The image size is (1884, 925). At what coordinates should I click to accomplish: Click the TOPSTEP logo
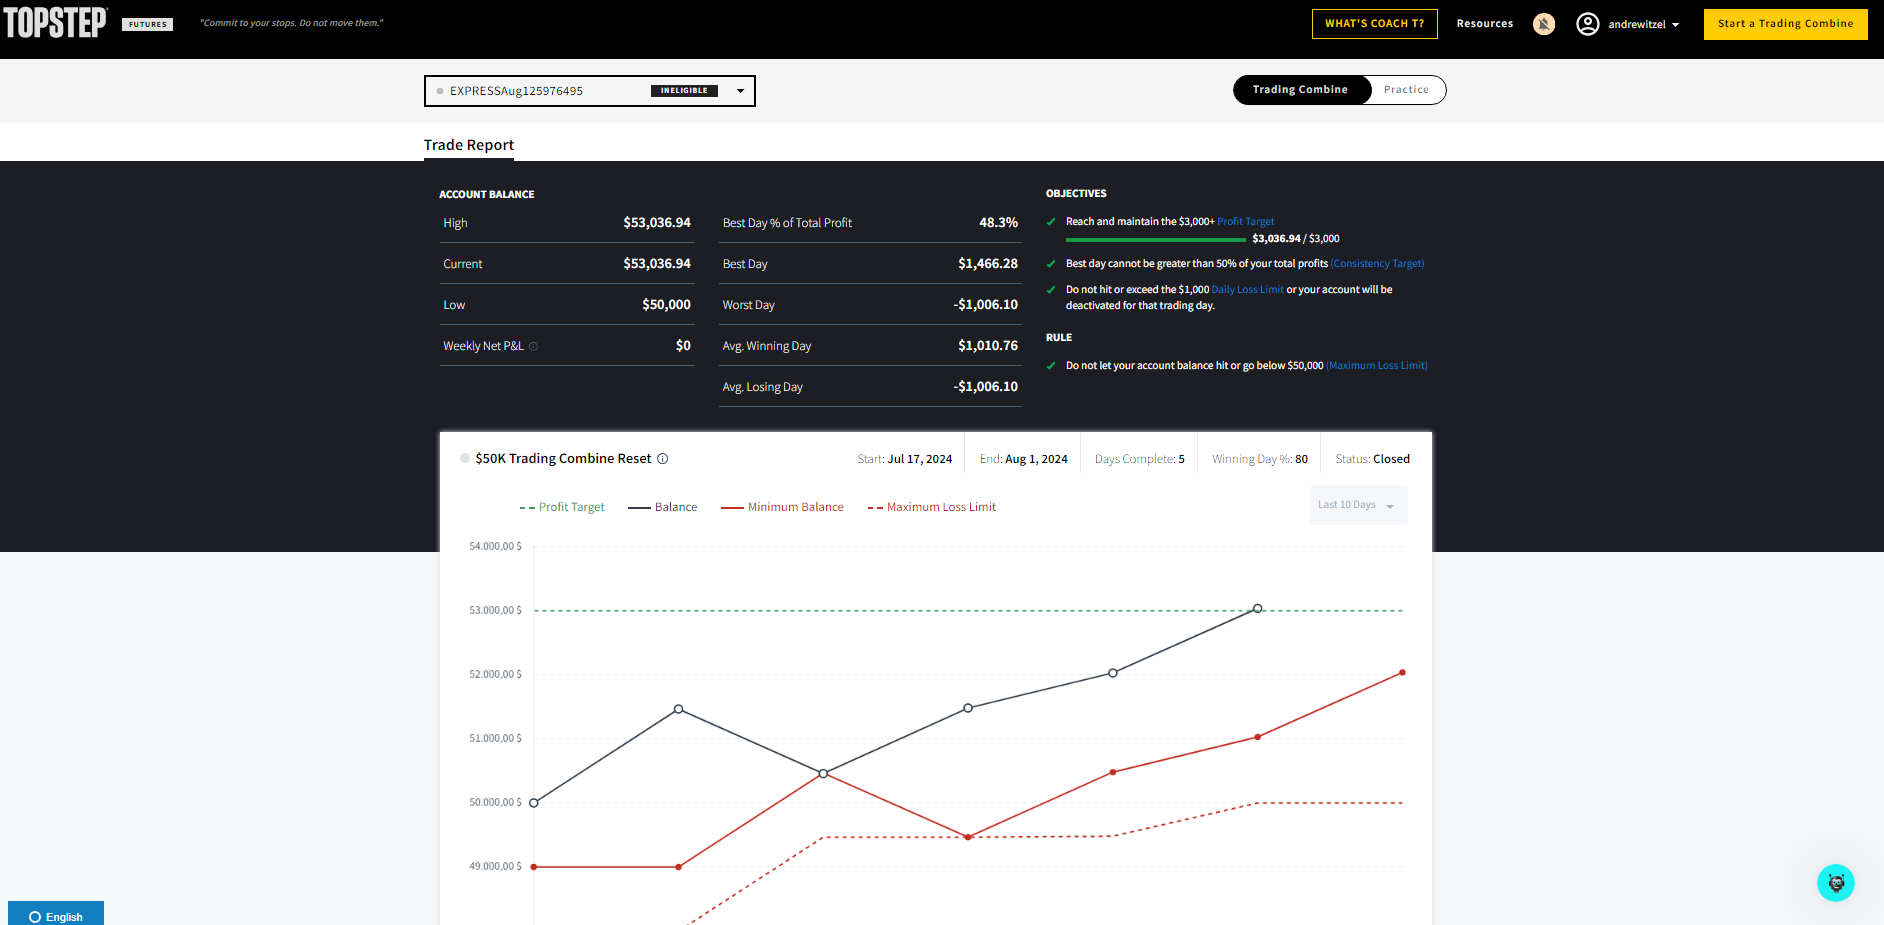[x=56, y=23]
